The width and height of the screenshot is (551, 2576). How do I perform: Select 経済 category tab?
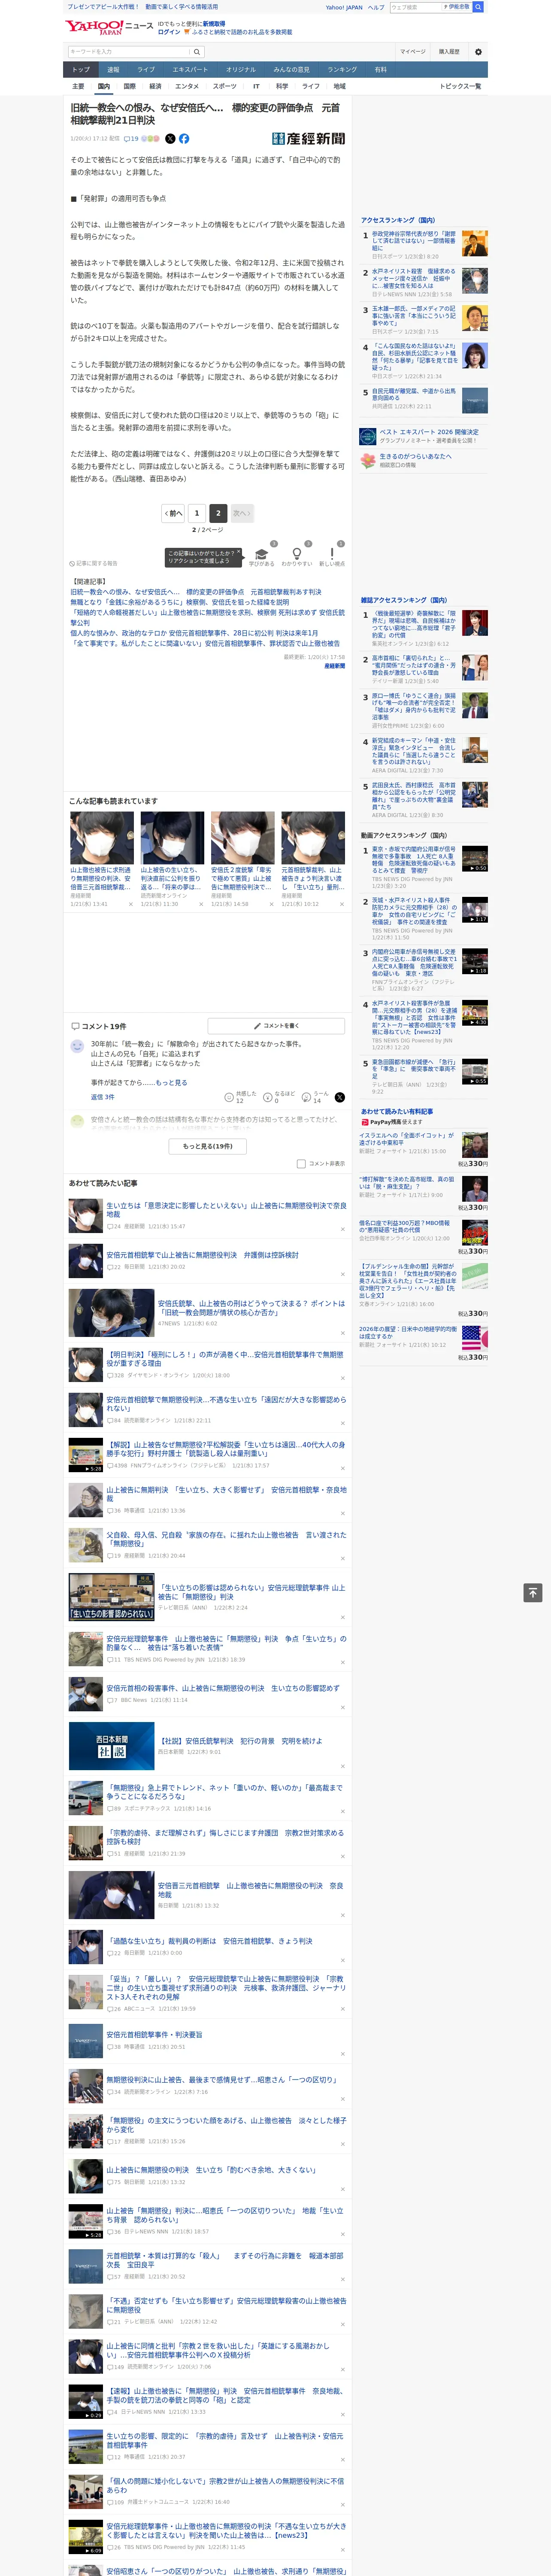(155, 86)
